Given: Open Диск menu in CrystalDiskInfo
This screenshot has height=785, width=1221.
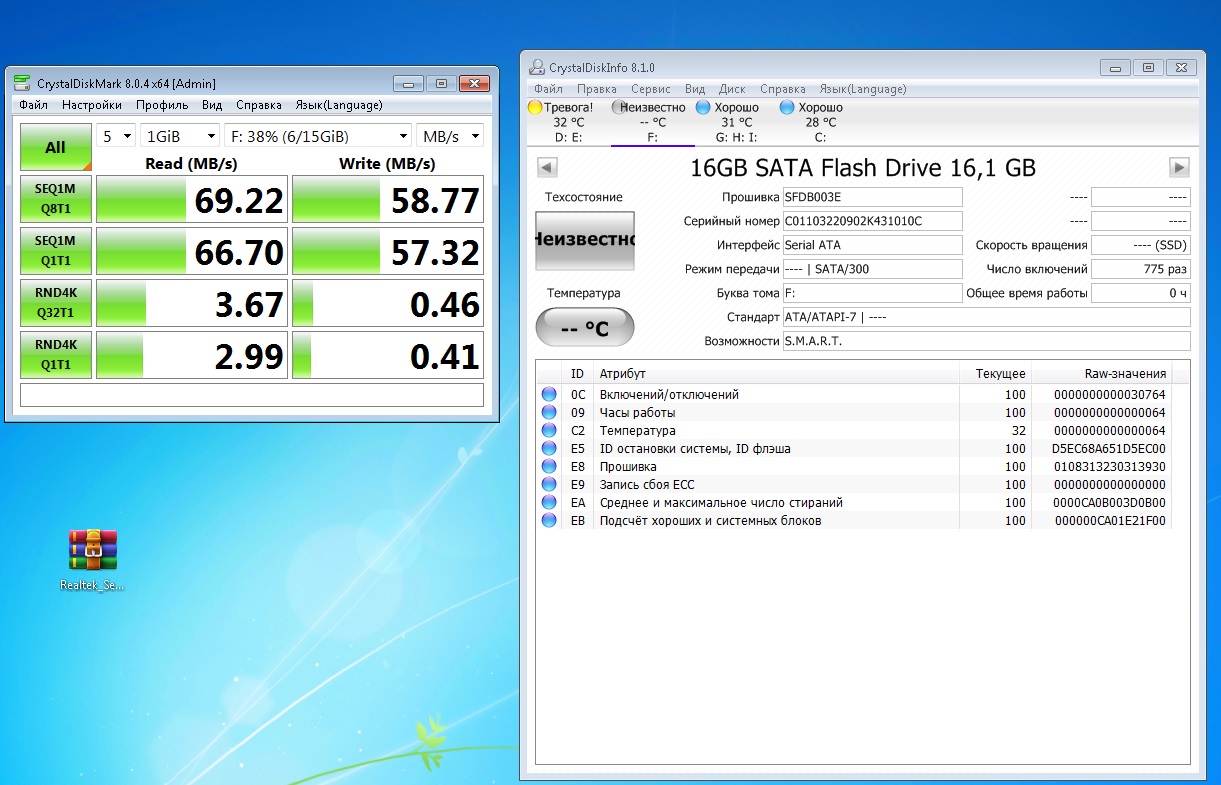Looking at the screenshot, I should tap(733, 89).
